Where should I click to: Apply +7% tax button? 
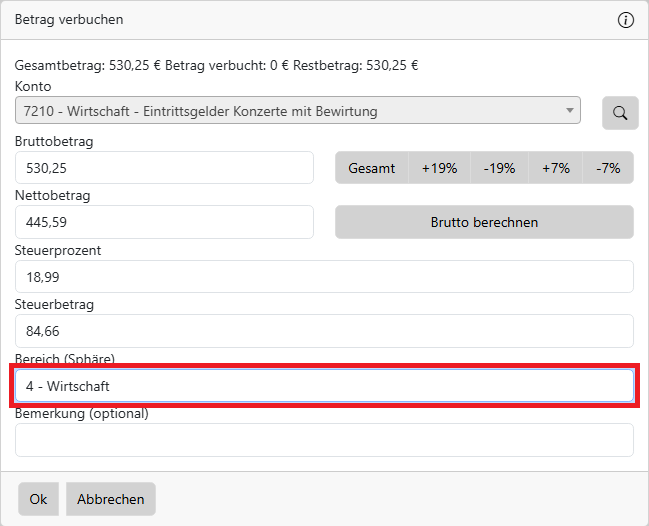556,169
